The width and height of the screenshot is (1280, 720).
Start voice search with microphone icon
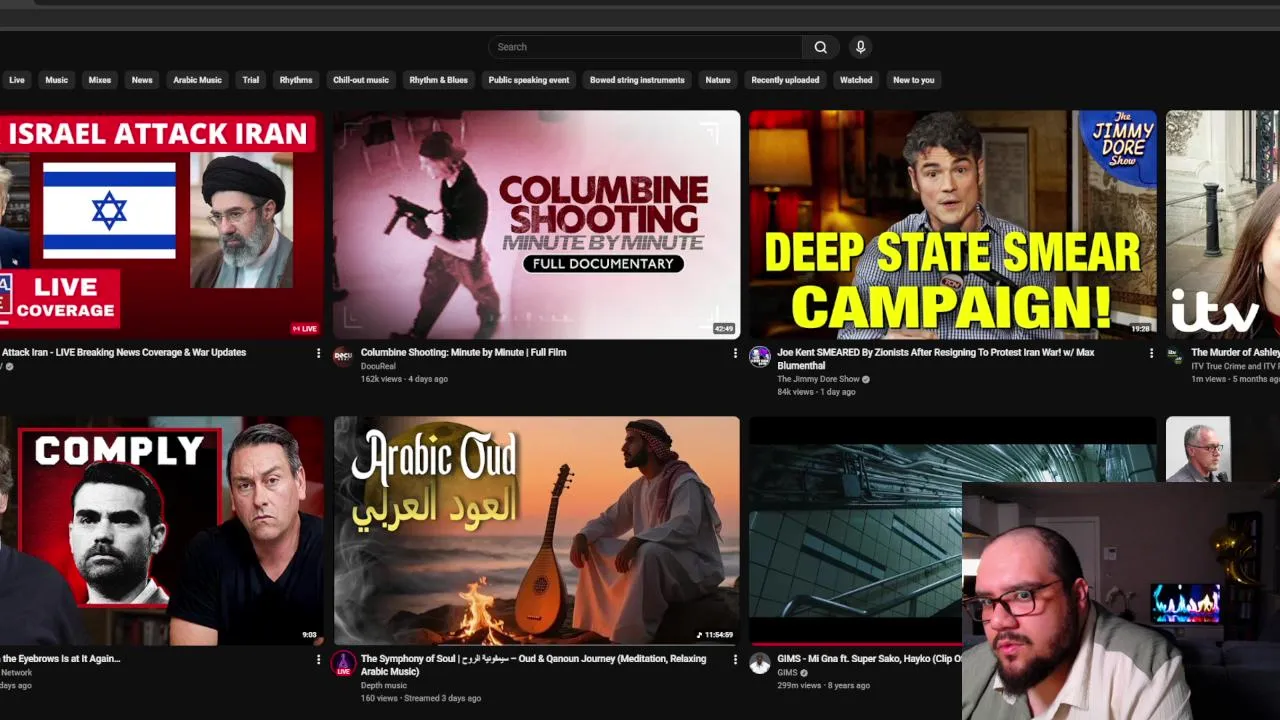click(860, 47)
